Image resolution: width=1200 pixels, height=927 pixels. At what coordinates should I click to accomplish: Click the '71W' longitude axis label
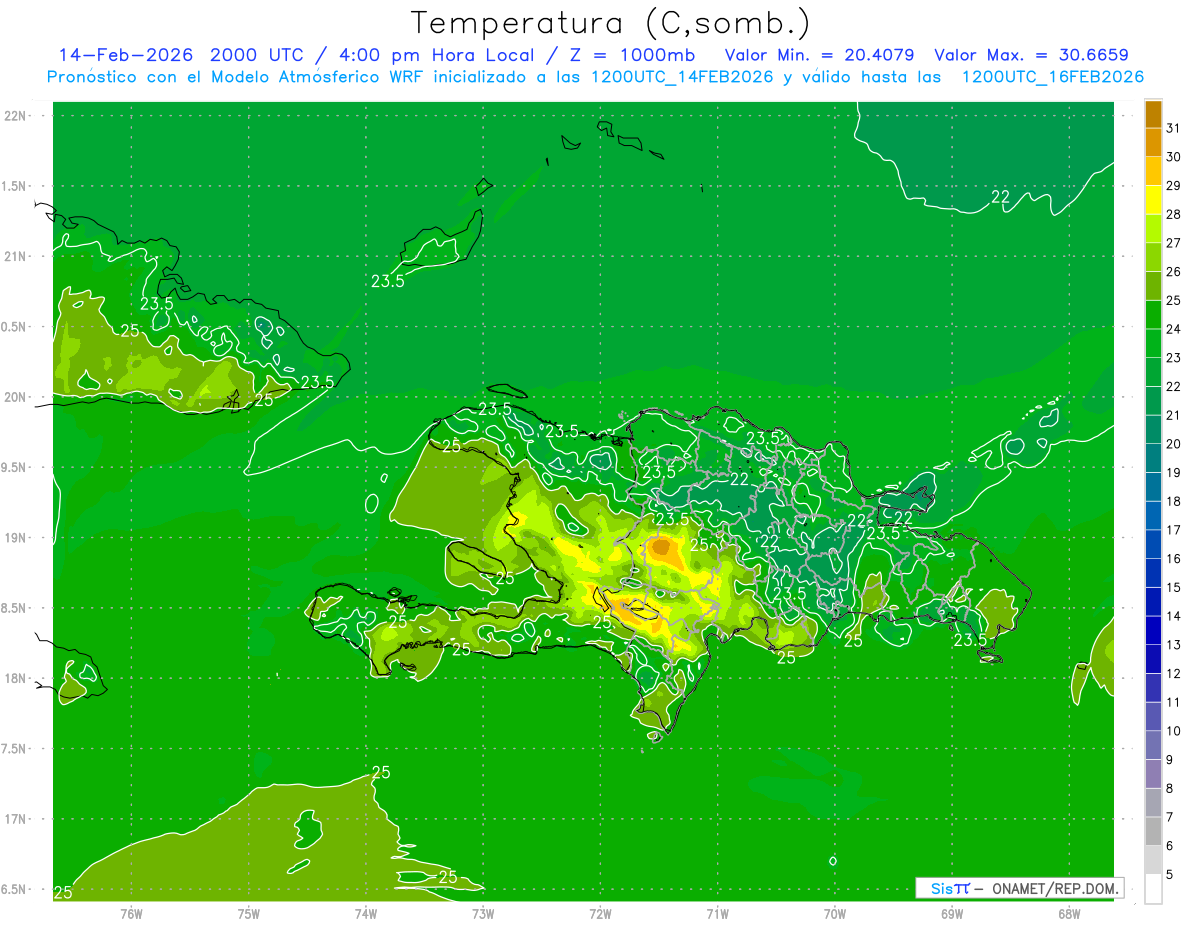coord(717,914)
